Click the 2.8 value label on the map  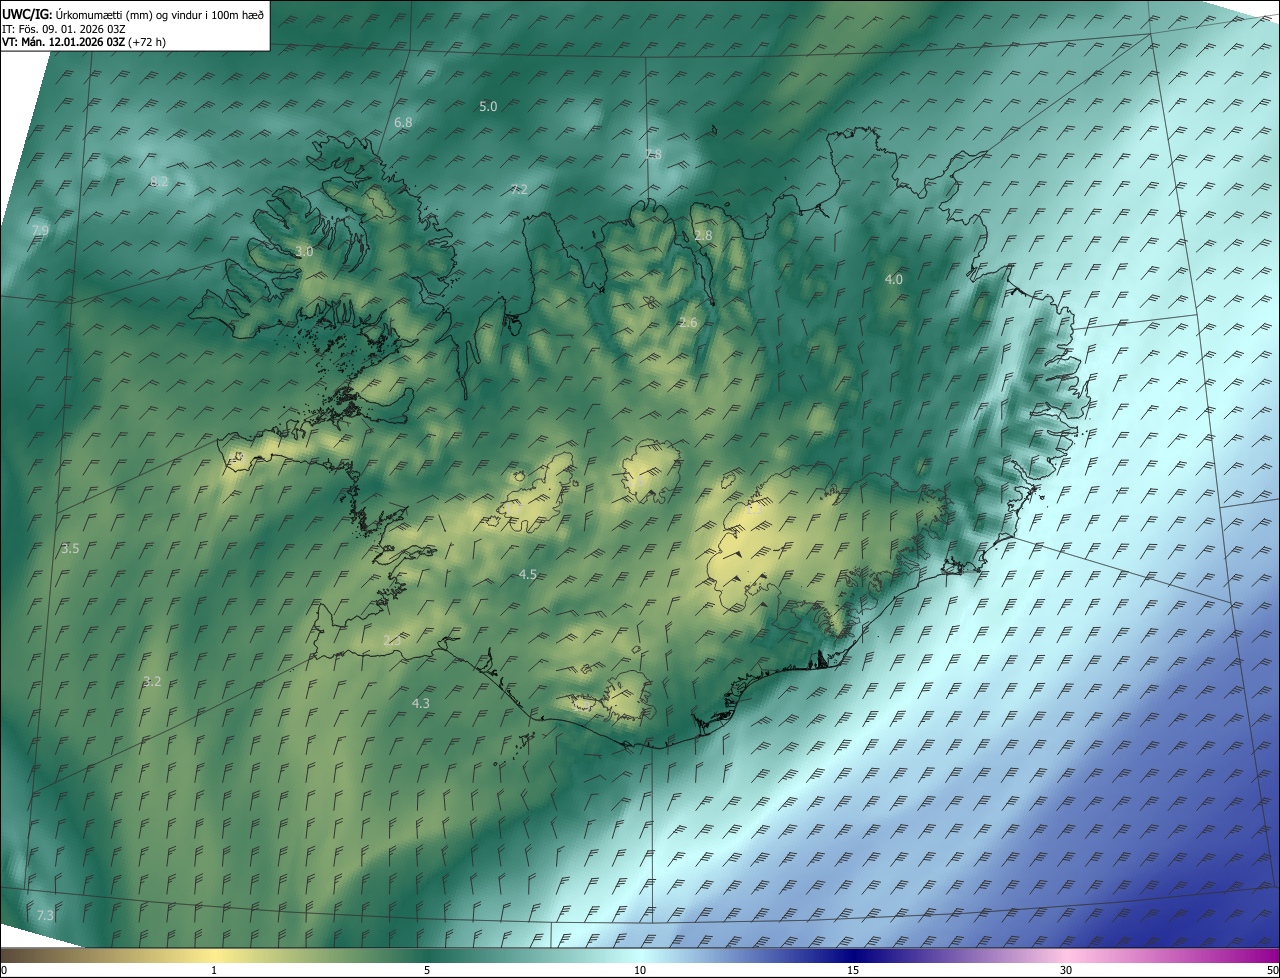click(x=703, y=236)
